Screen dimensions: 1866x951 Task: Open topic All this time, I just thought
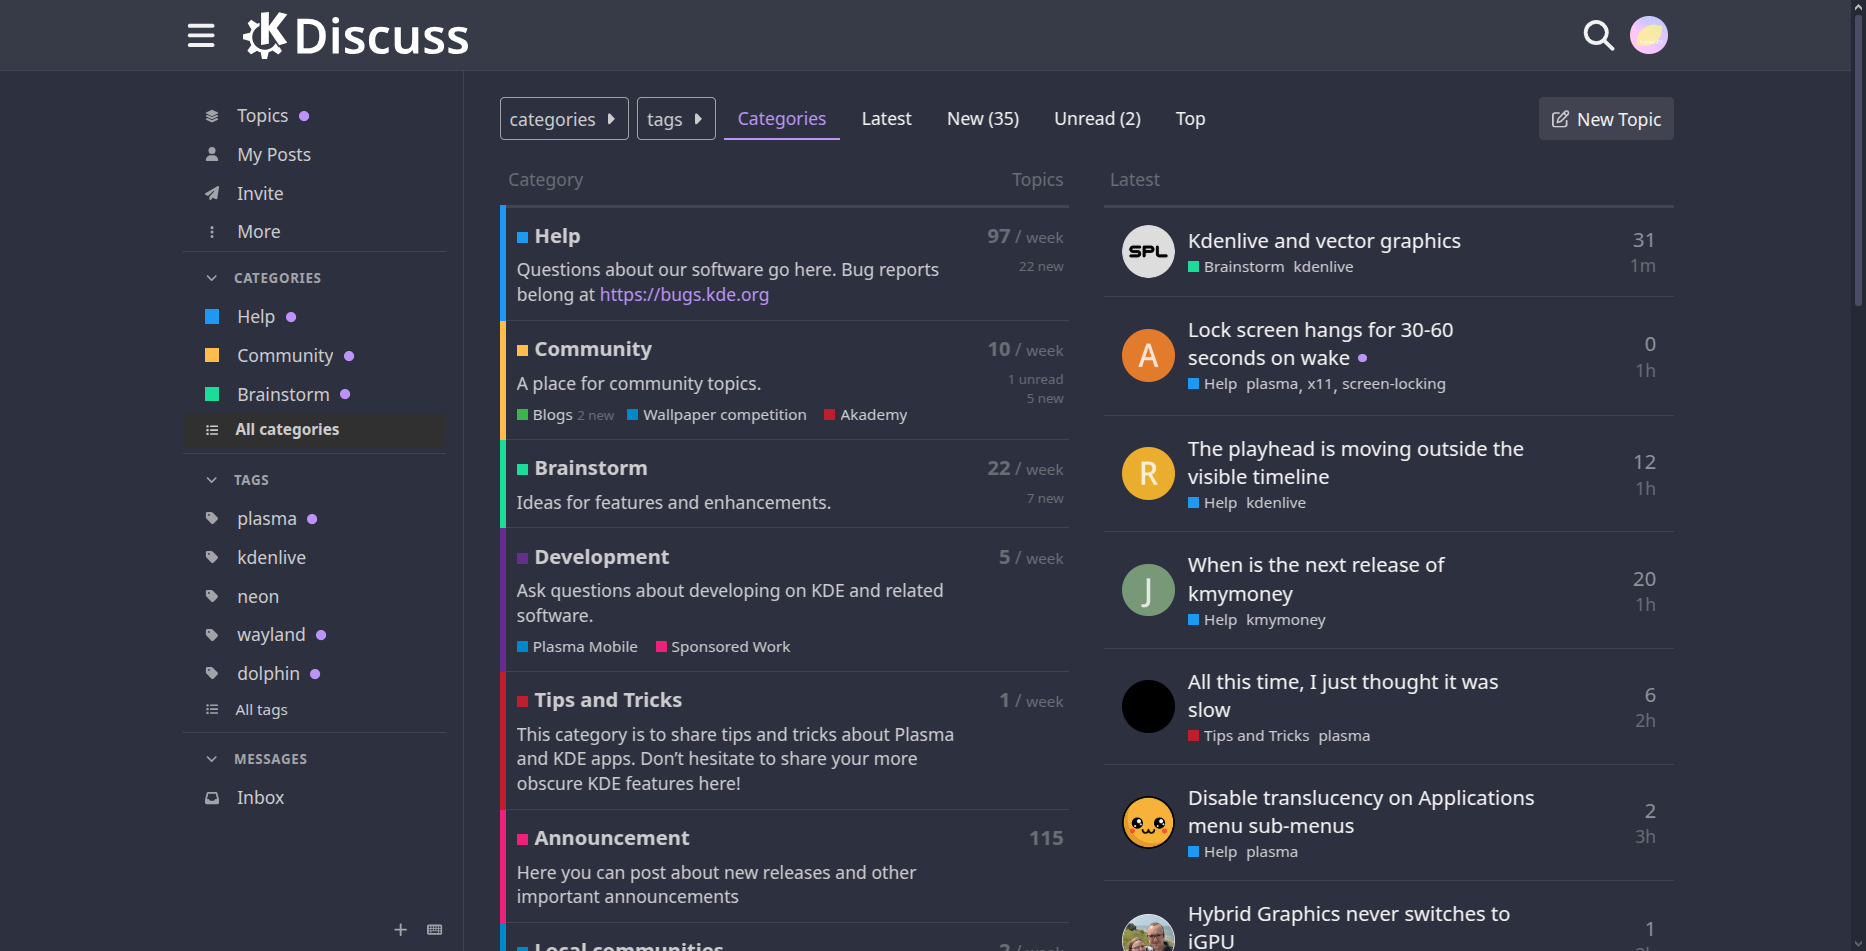coord(1343,696)
